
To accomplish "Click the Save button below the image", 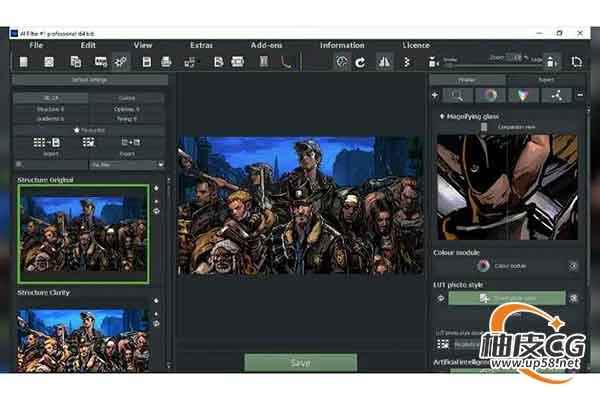I will (x=300, y=362).
